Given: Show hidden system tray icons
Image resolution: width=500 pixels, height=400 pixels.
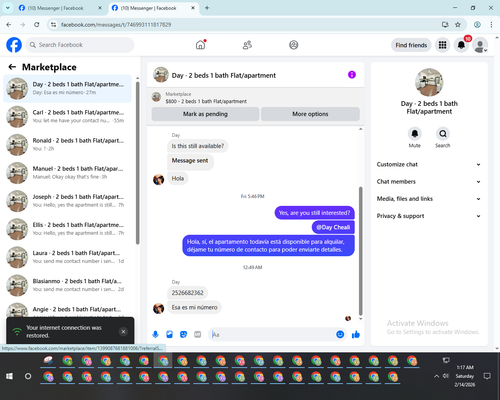Looking at the screenshot, I should (436, 376).
